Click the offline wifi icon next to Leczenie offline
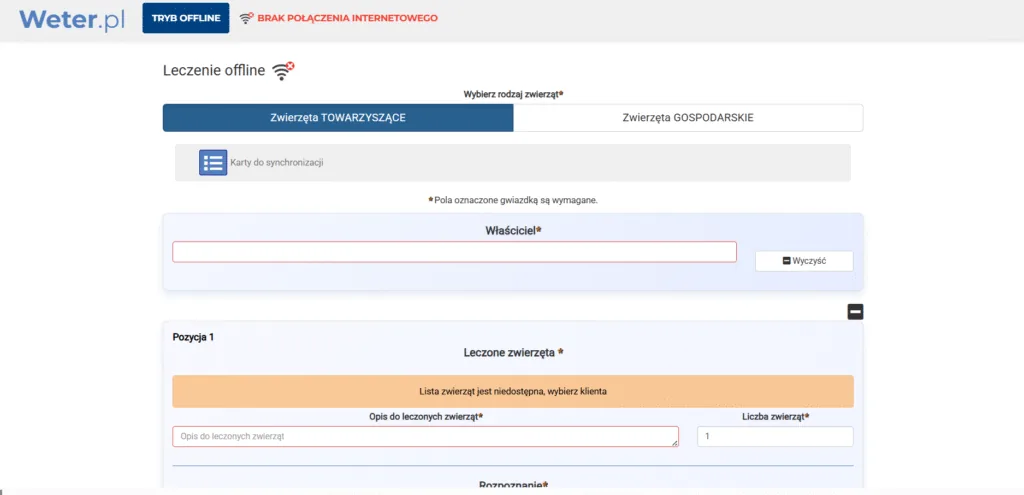This screenshot has width=1024, height=495. click(x=283, y=71)
